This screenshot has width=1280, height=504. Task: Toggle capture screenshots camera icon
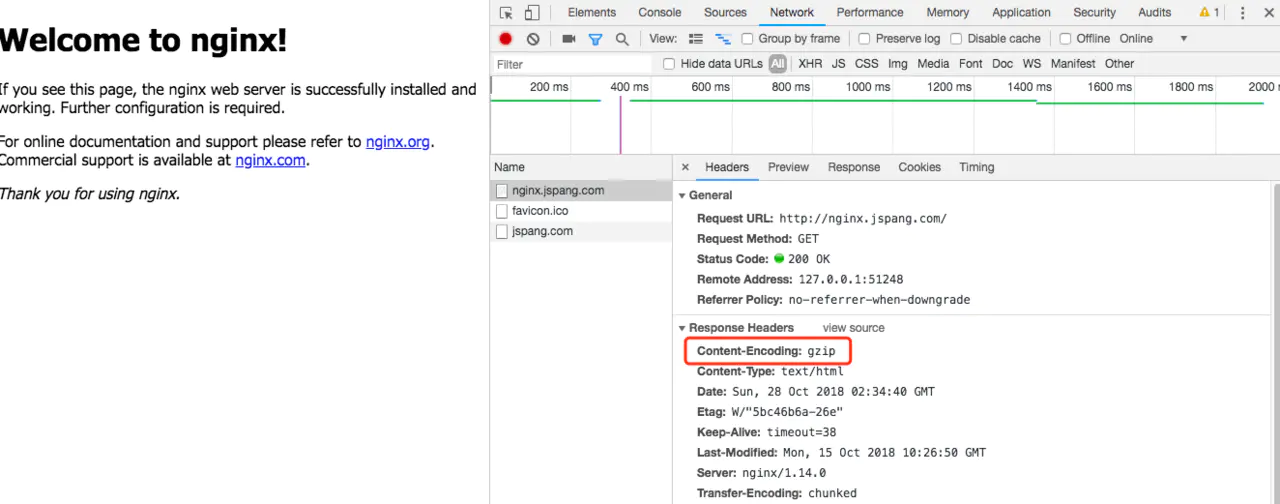(569, 39)
